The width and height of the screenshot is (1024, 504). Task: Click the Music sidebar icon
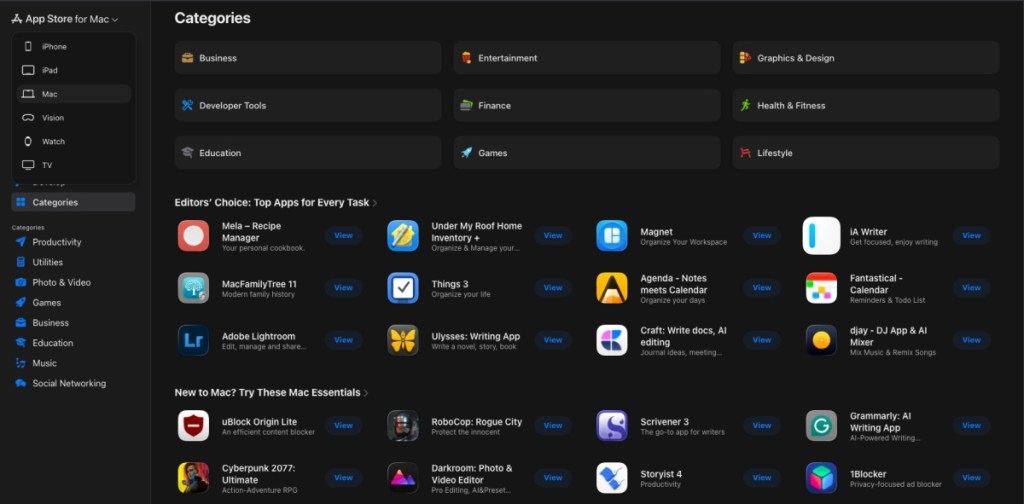tap(21, 363)
